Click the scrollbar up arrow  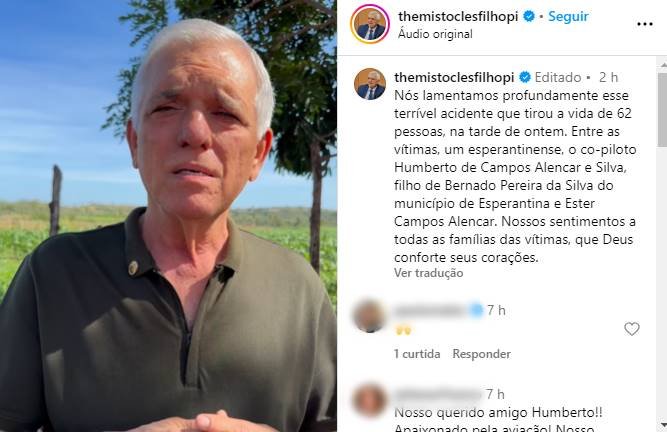pyautogui.click(x=663, y=65)
